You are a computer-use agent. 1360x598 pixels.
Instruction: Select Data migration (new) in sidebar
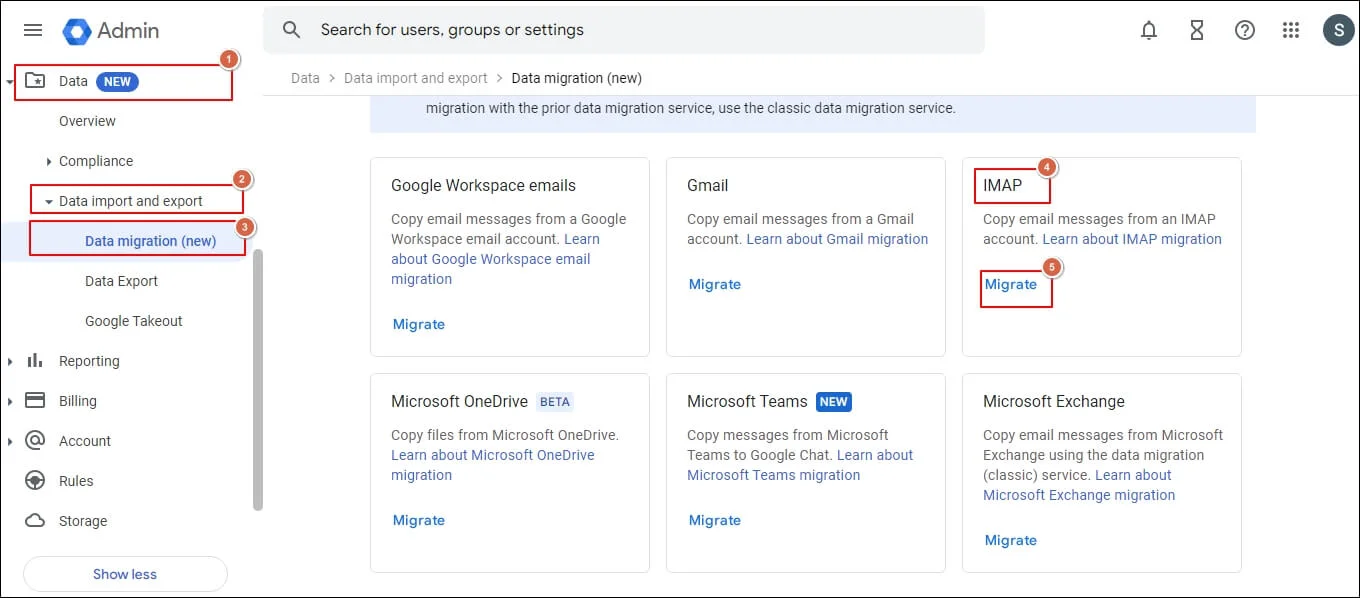click(x=150, y=241)
